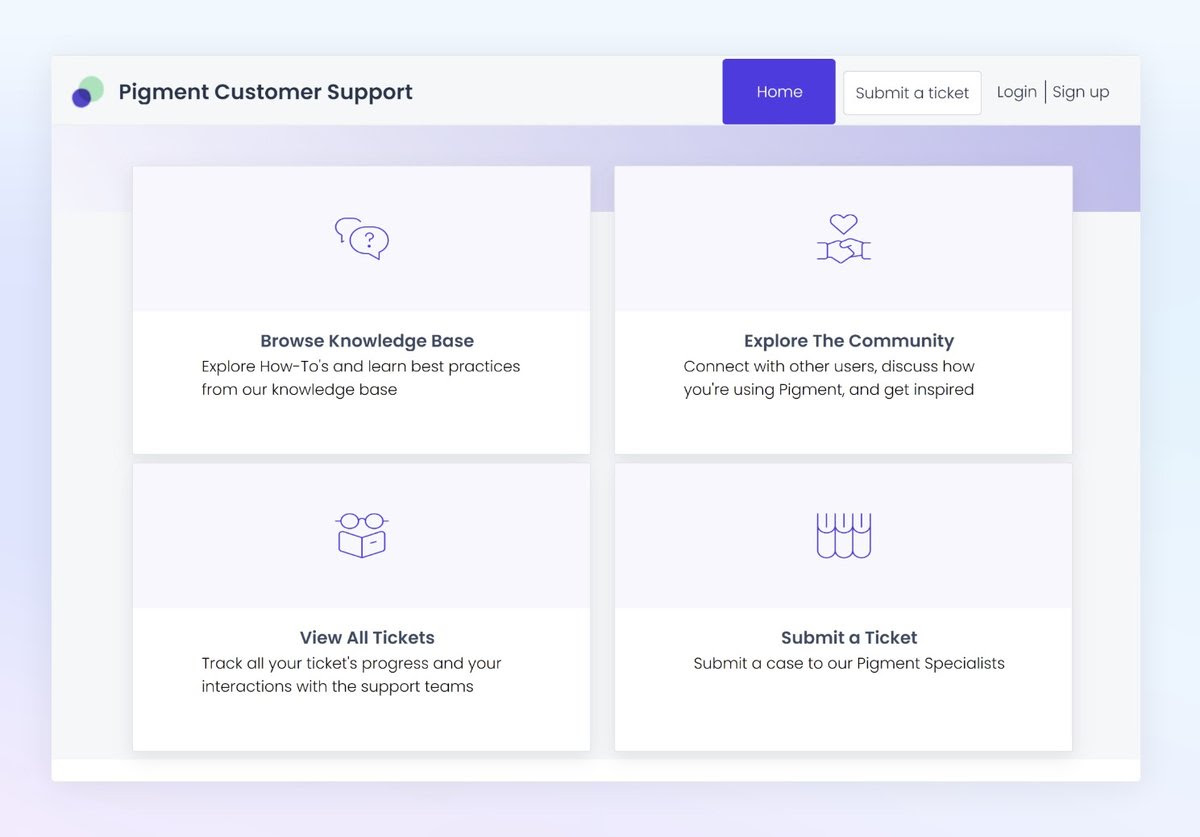This screenshot has height=837, width=1200.
Task: Click the heart symbol above the handshake
Action: coord(844,223)
